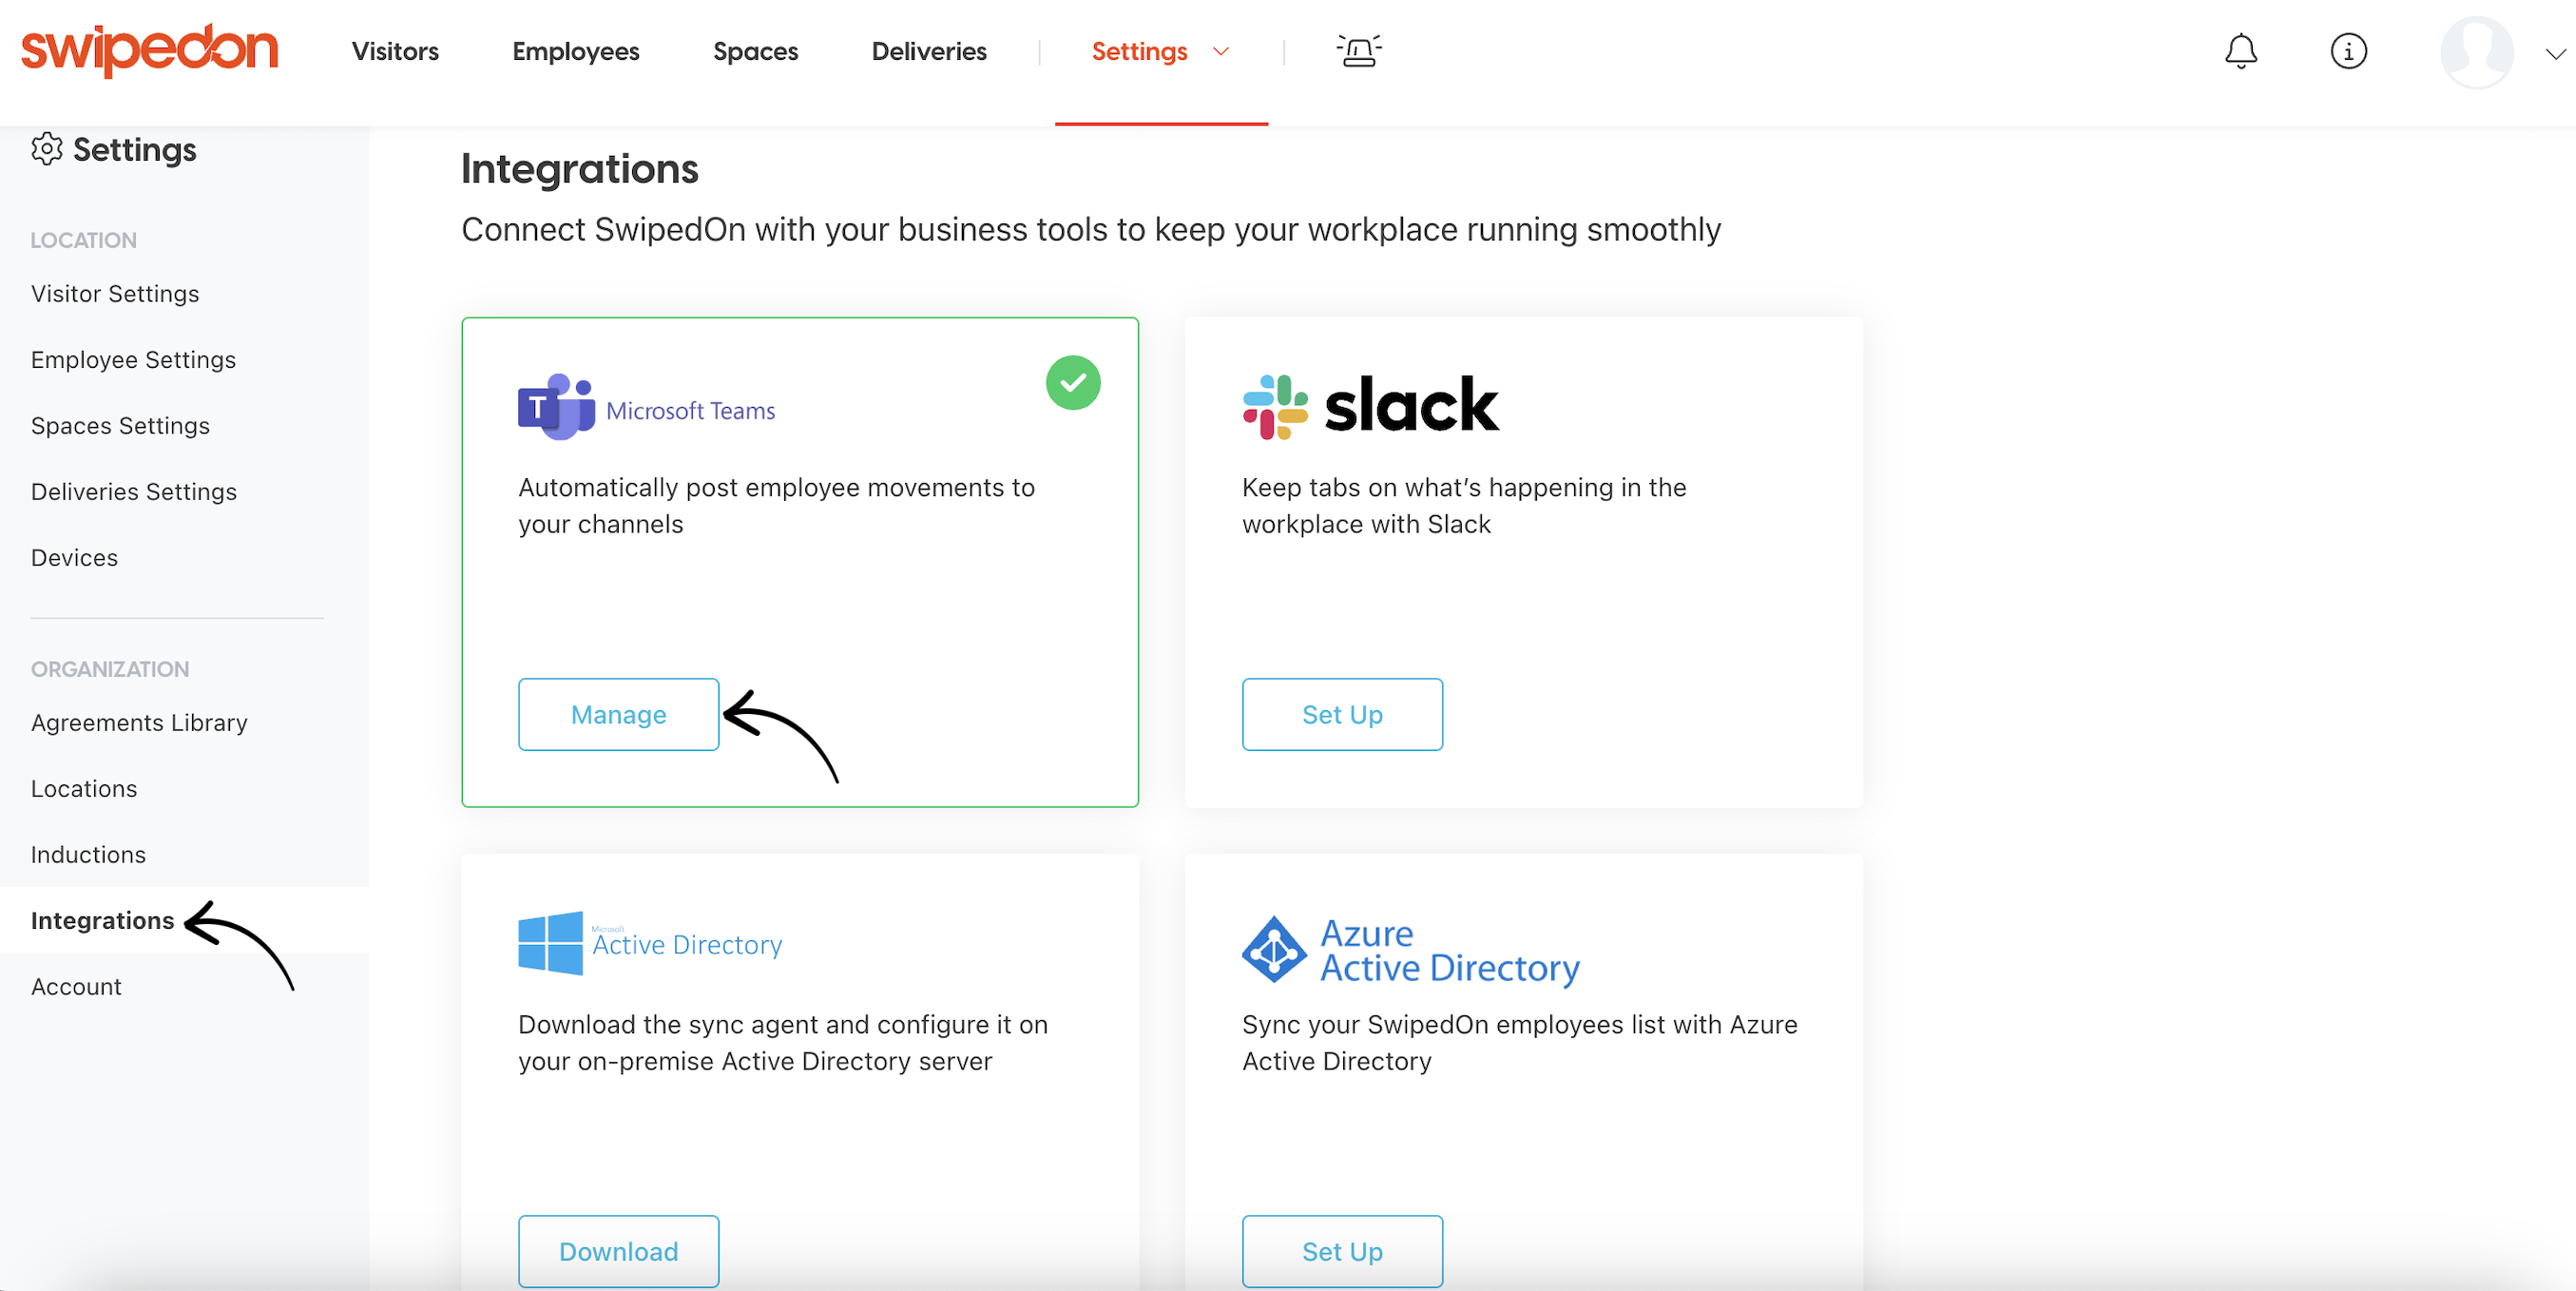This screenshot has width=2576, height=1291.
Task: Click 'Keep tabs on what's happening' description
Action: point(1464,506)
